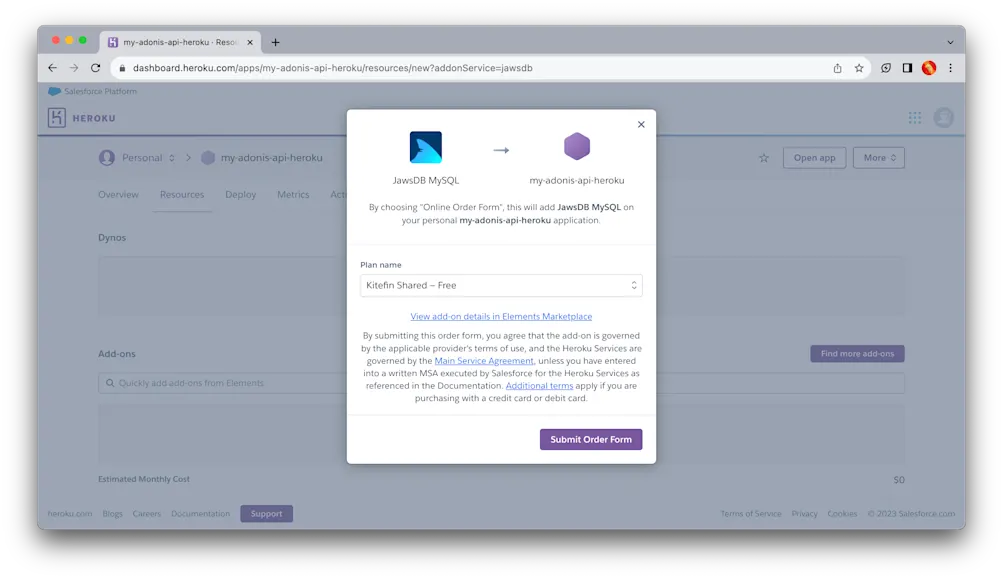The width and height of the screenshot is (1003, 579).
Task: Click the JawsDB MySQL shark logo
Action: click(425, 147)
